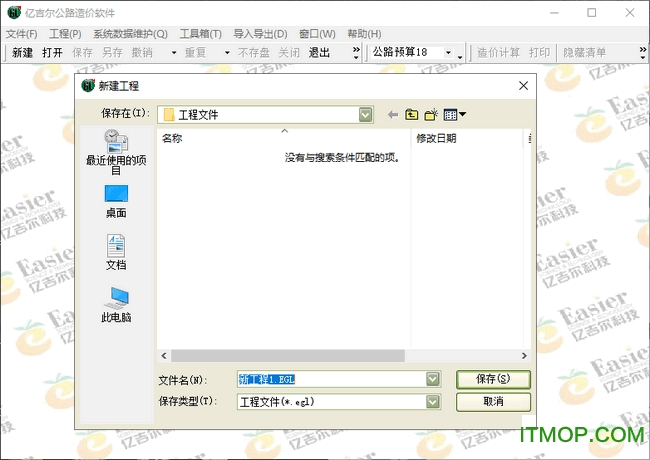Click 保存(S) button
This screenshot has height=460, width=650.
(x=493, y=379)
